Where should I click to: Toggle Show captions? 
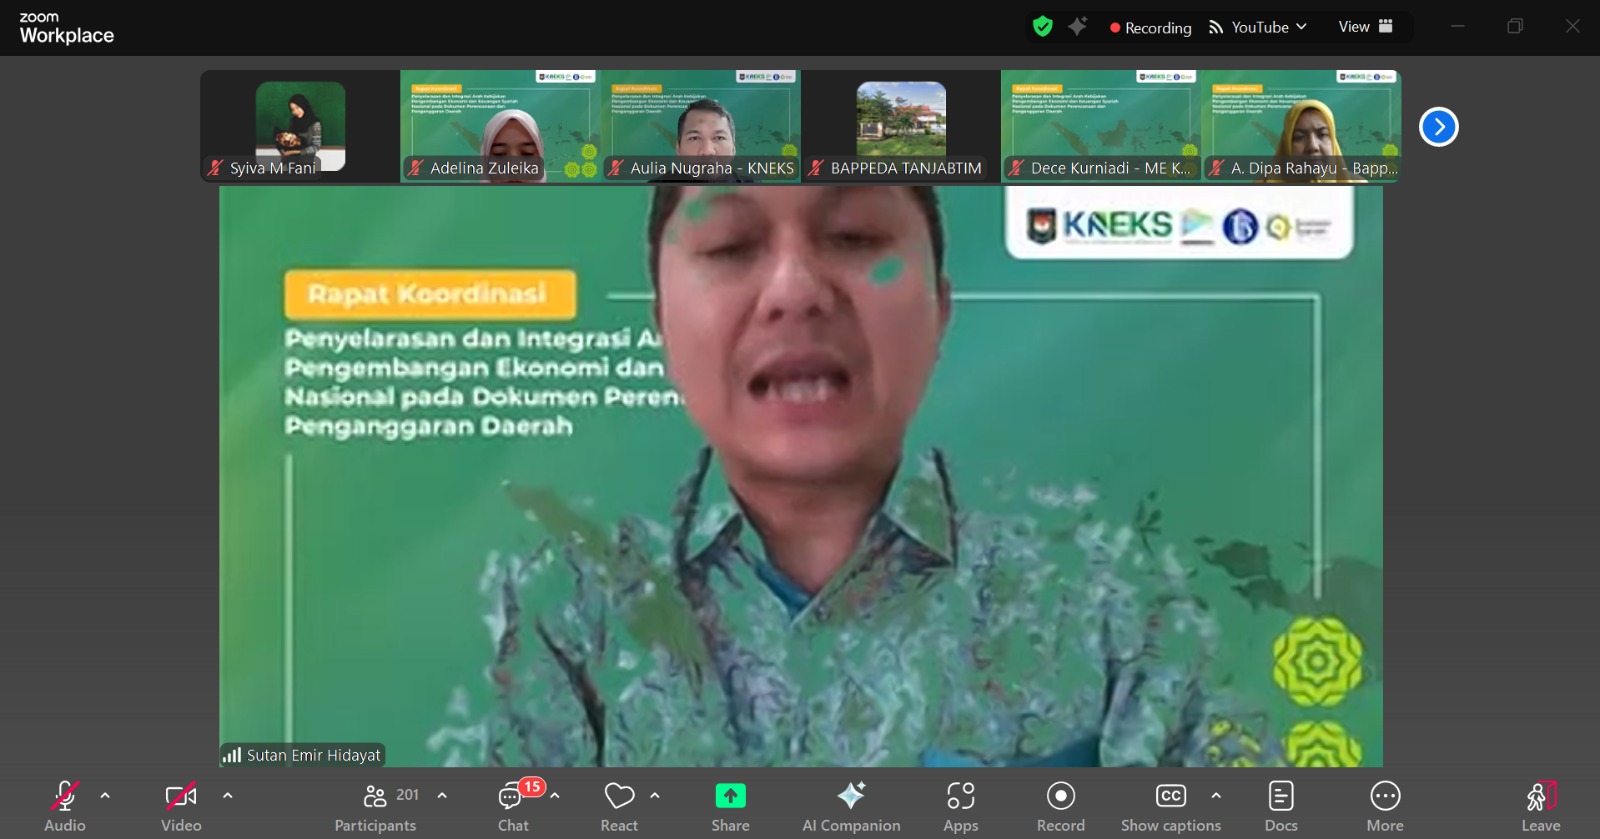[x=1170, y=806]
